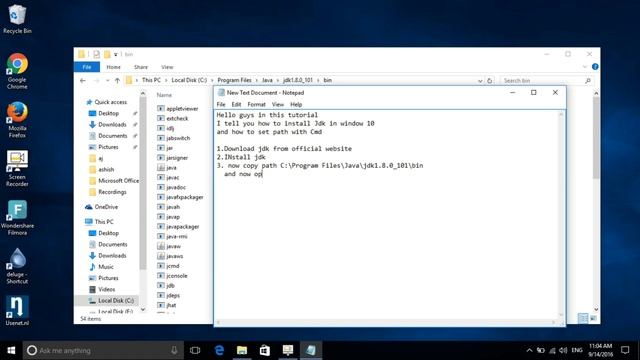
Task: Show hidden system tray icons
Action: 529,350
